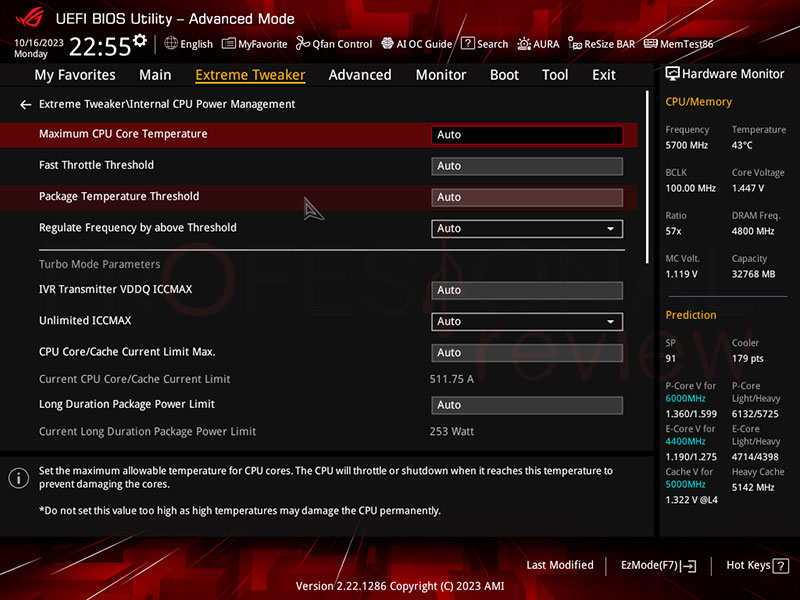Select Regulate Frequency by above Threshold label
This screenshot has height=600, width=800.
click(x=138, y=228)
